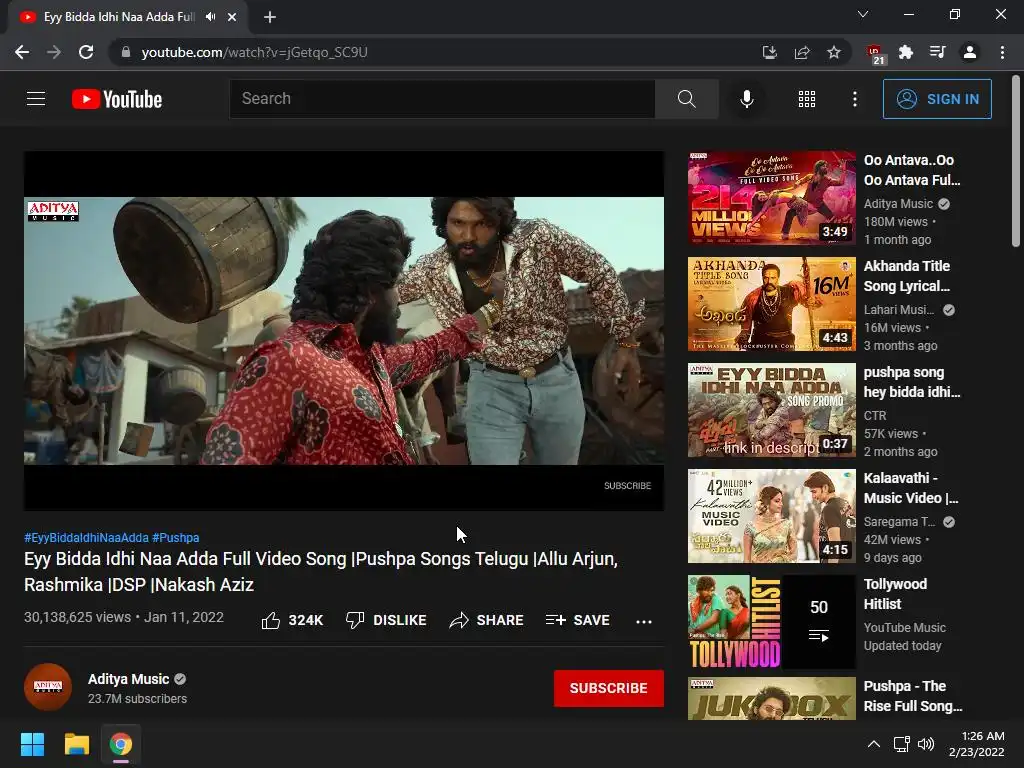
Task: Open Tollywood Hitlist playlist thumbnail
Action: tap(771, 622)
